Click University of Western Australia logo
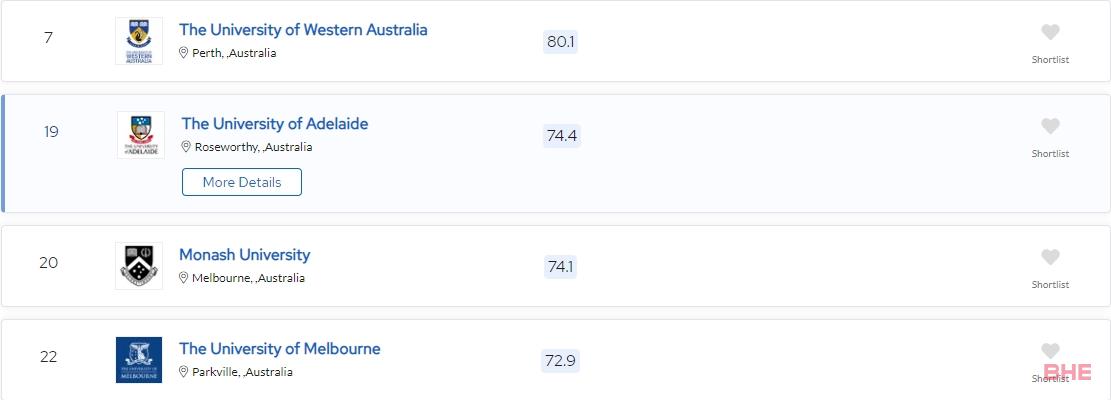This screenshot has width=1111, height=400. coord(139,41)
